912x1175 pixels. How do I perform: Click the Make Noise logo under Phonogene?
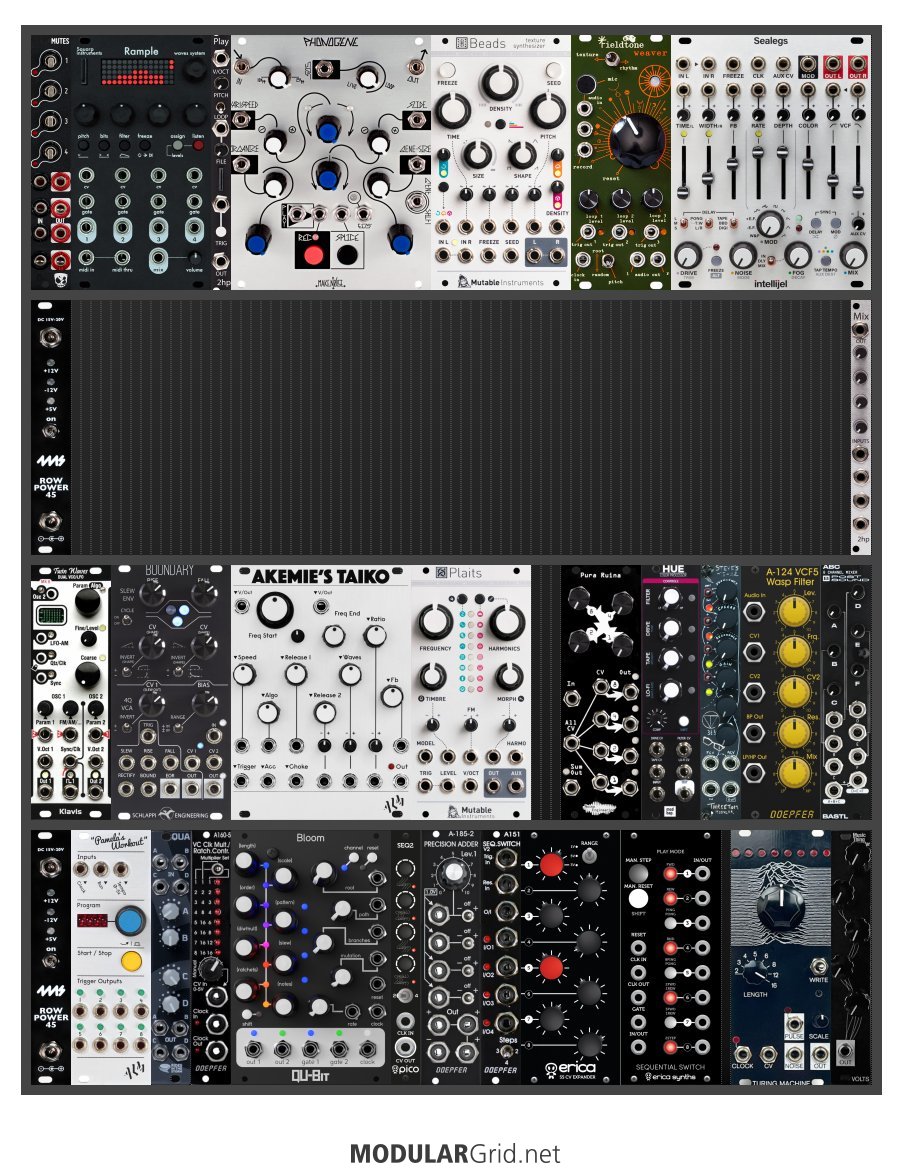tap(330, 283)
